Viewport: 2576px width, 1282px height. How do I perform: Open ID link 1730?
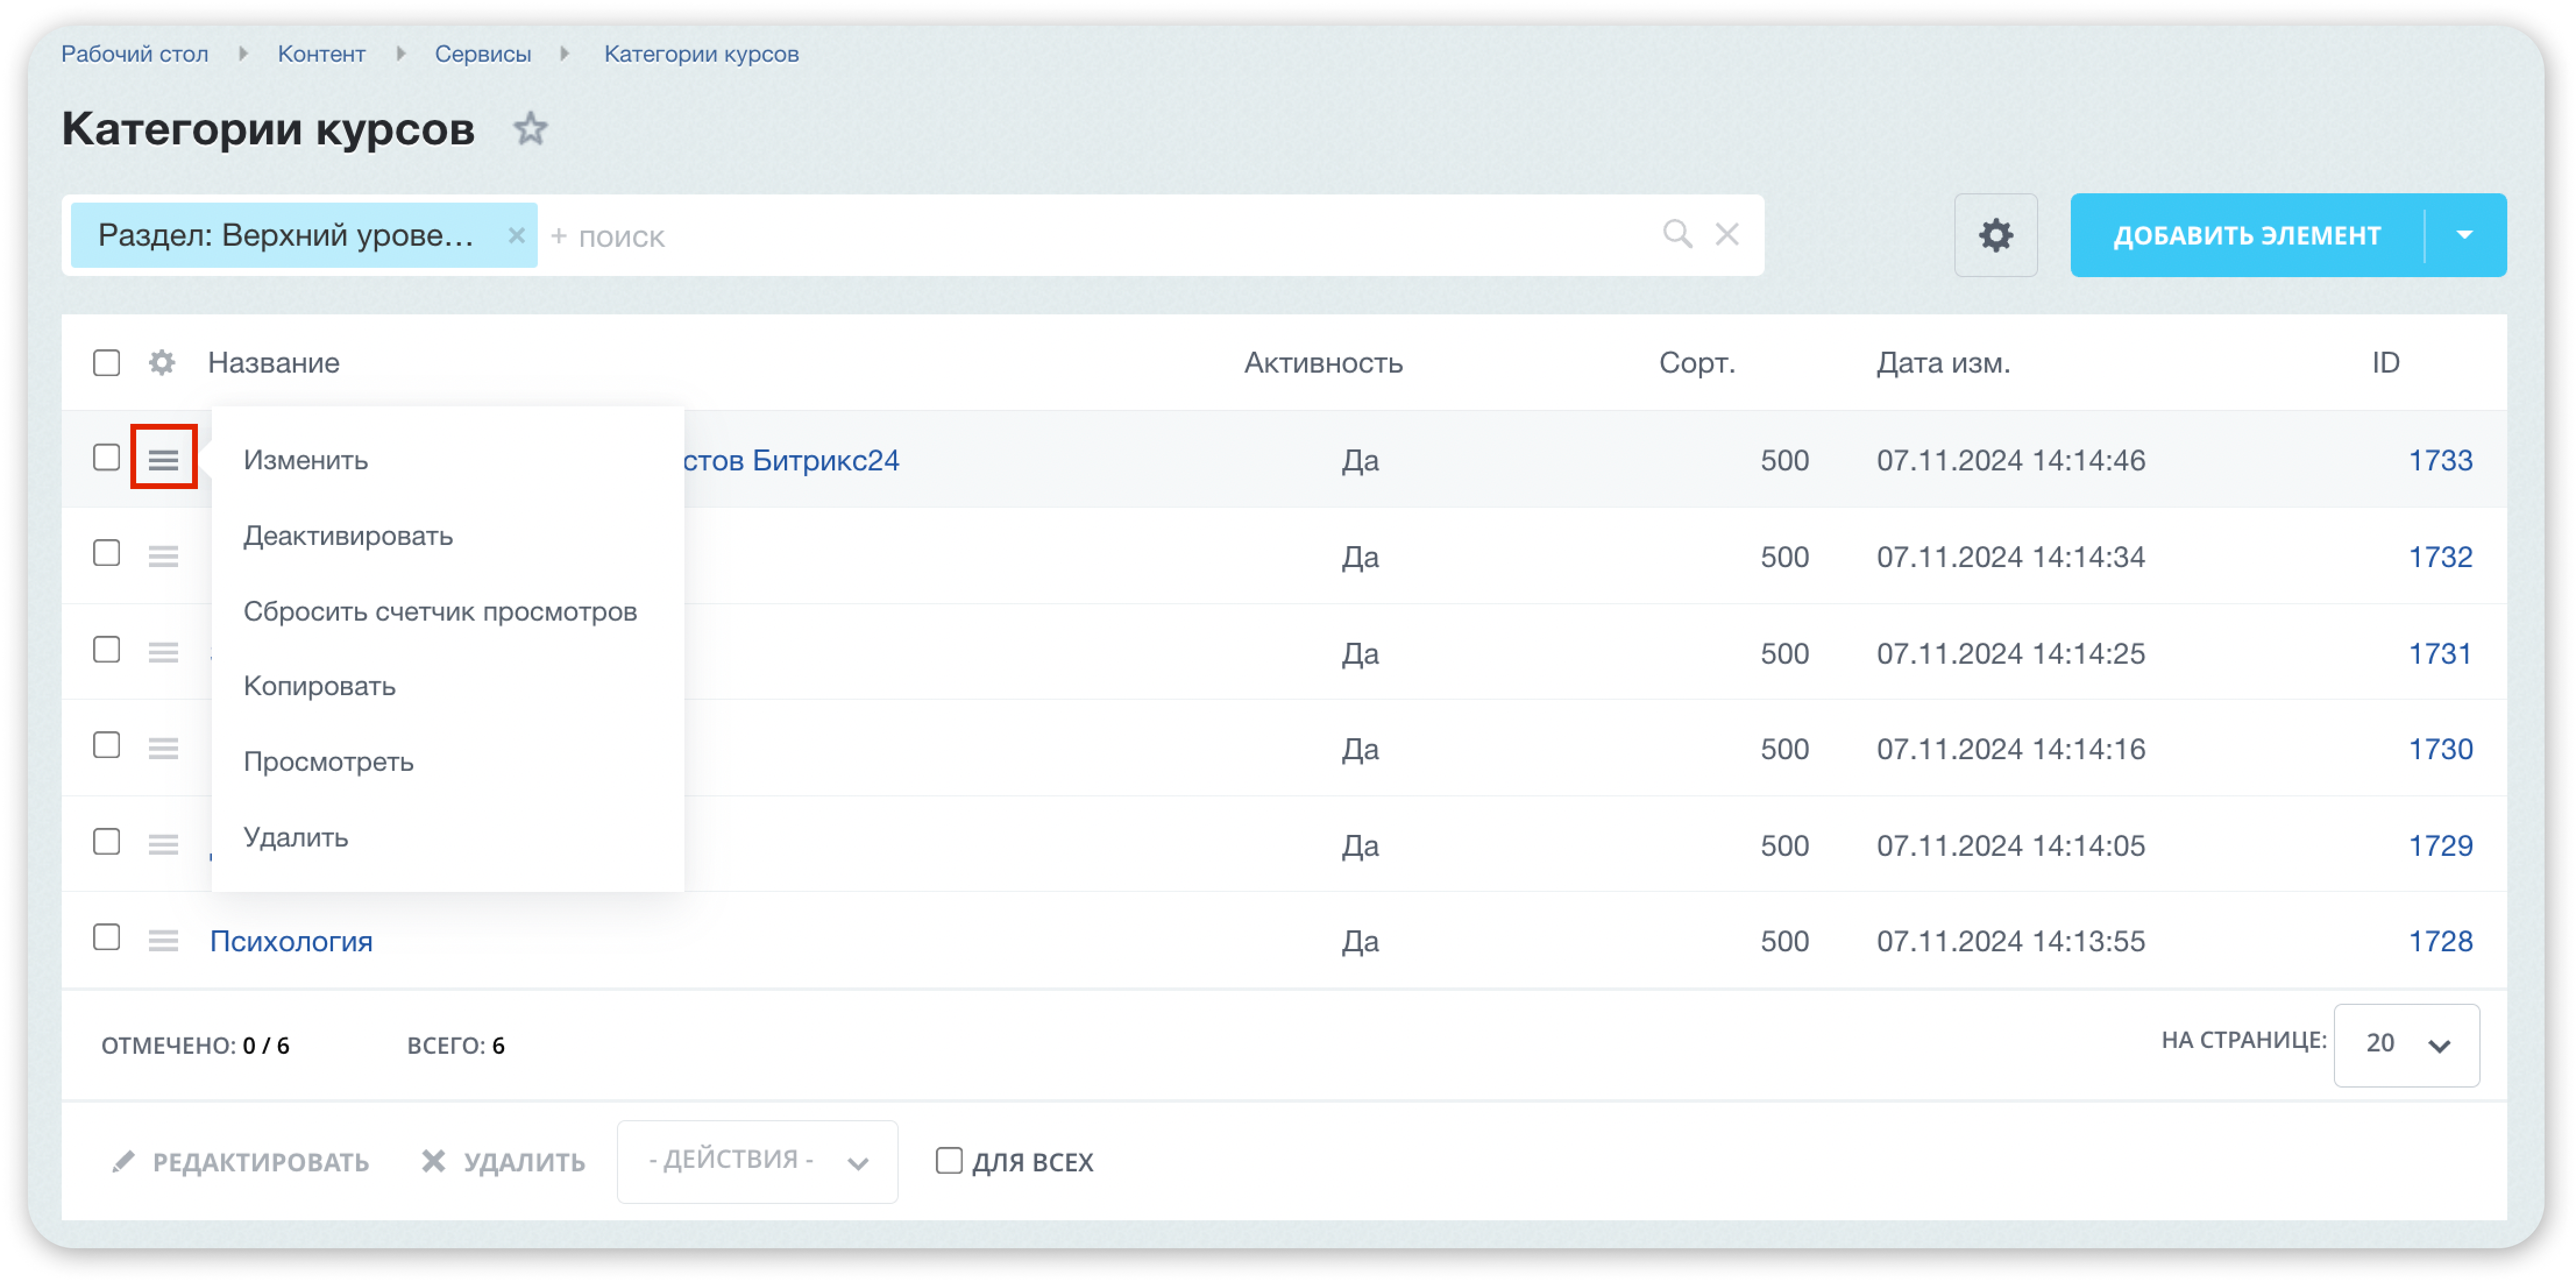tap(2440, 749)
